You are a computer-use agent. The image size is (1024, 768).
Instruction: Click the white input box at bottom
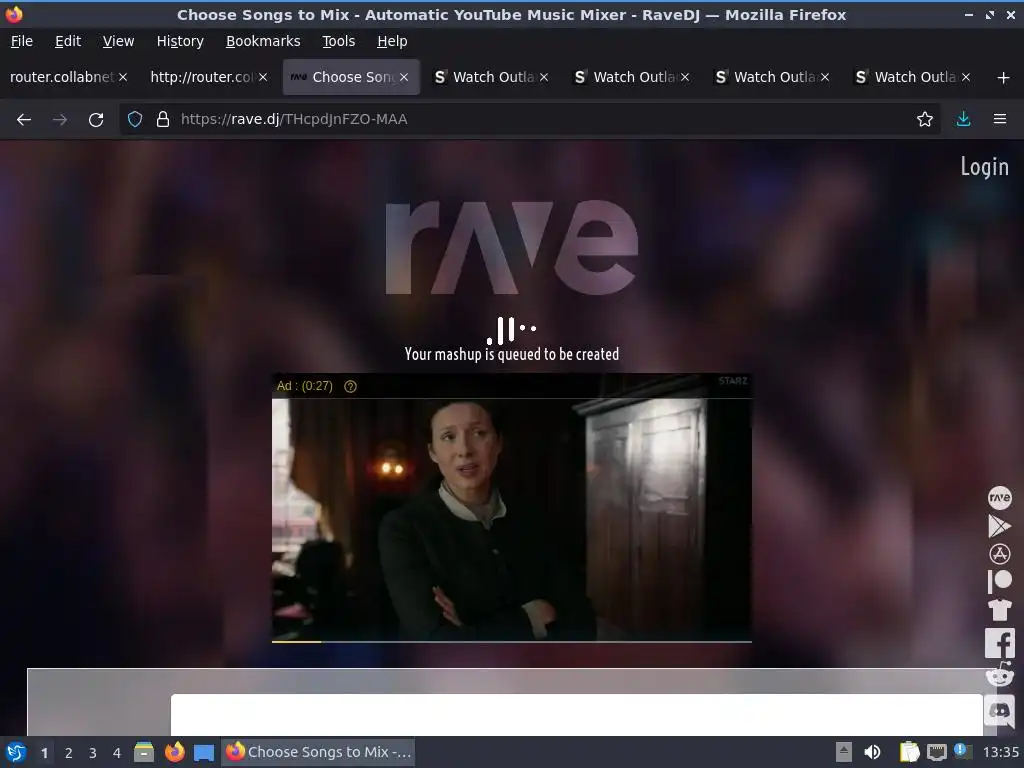click(576, 714)
